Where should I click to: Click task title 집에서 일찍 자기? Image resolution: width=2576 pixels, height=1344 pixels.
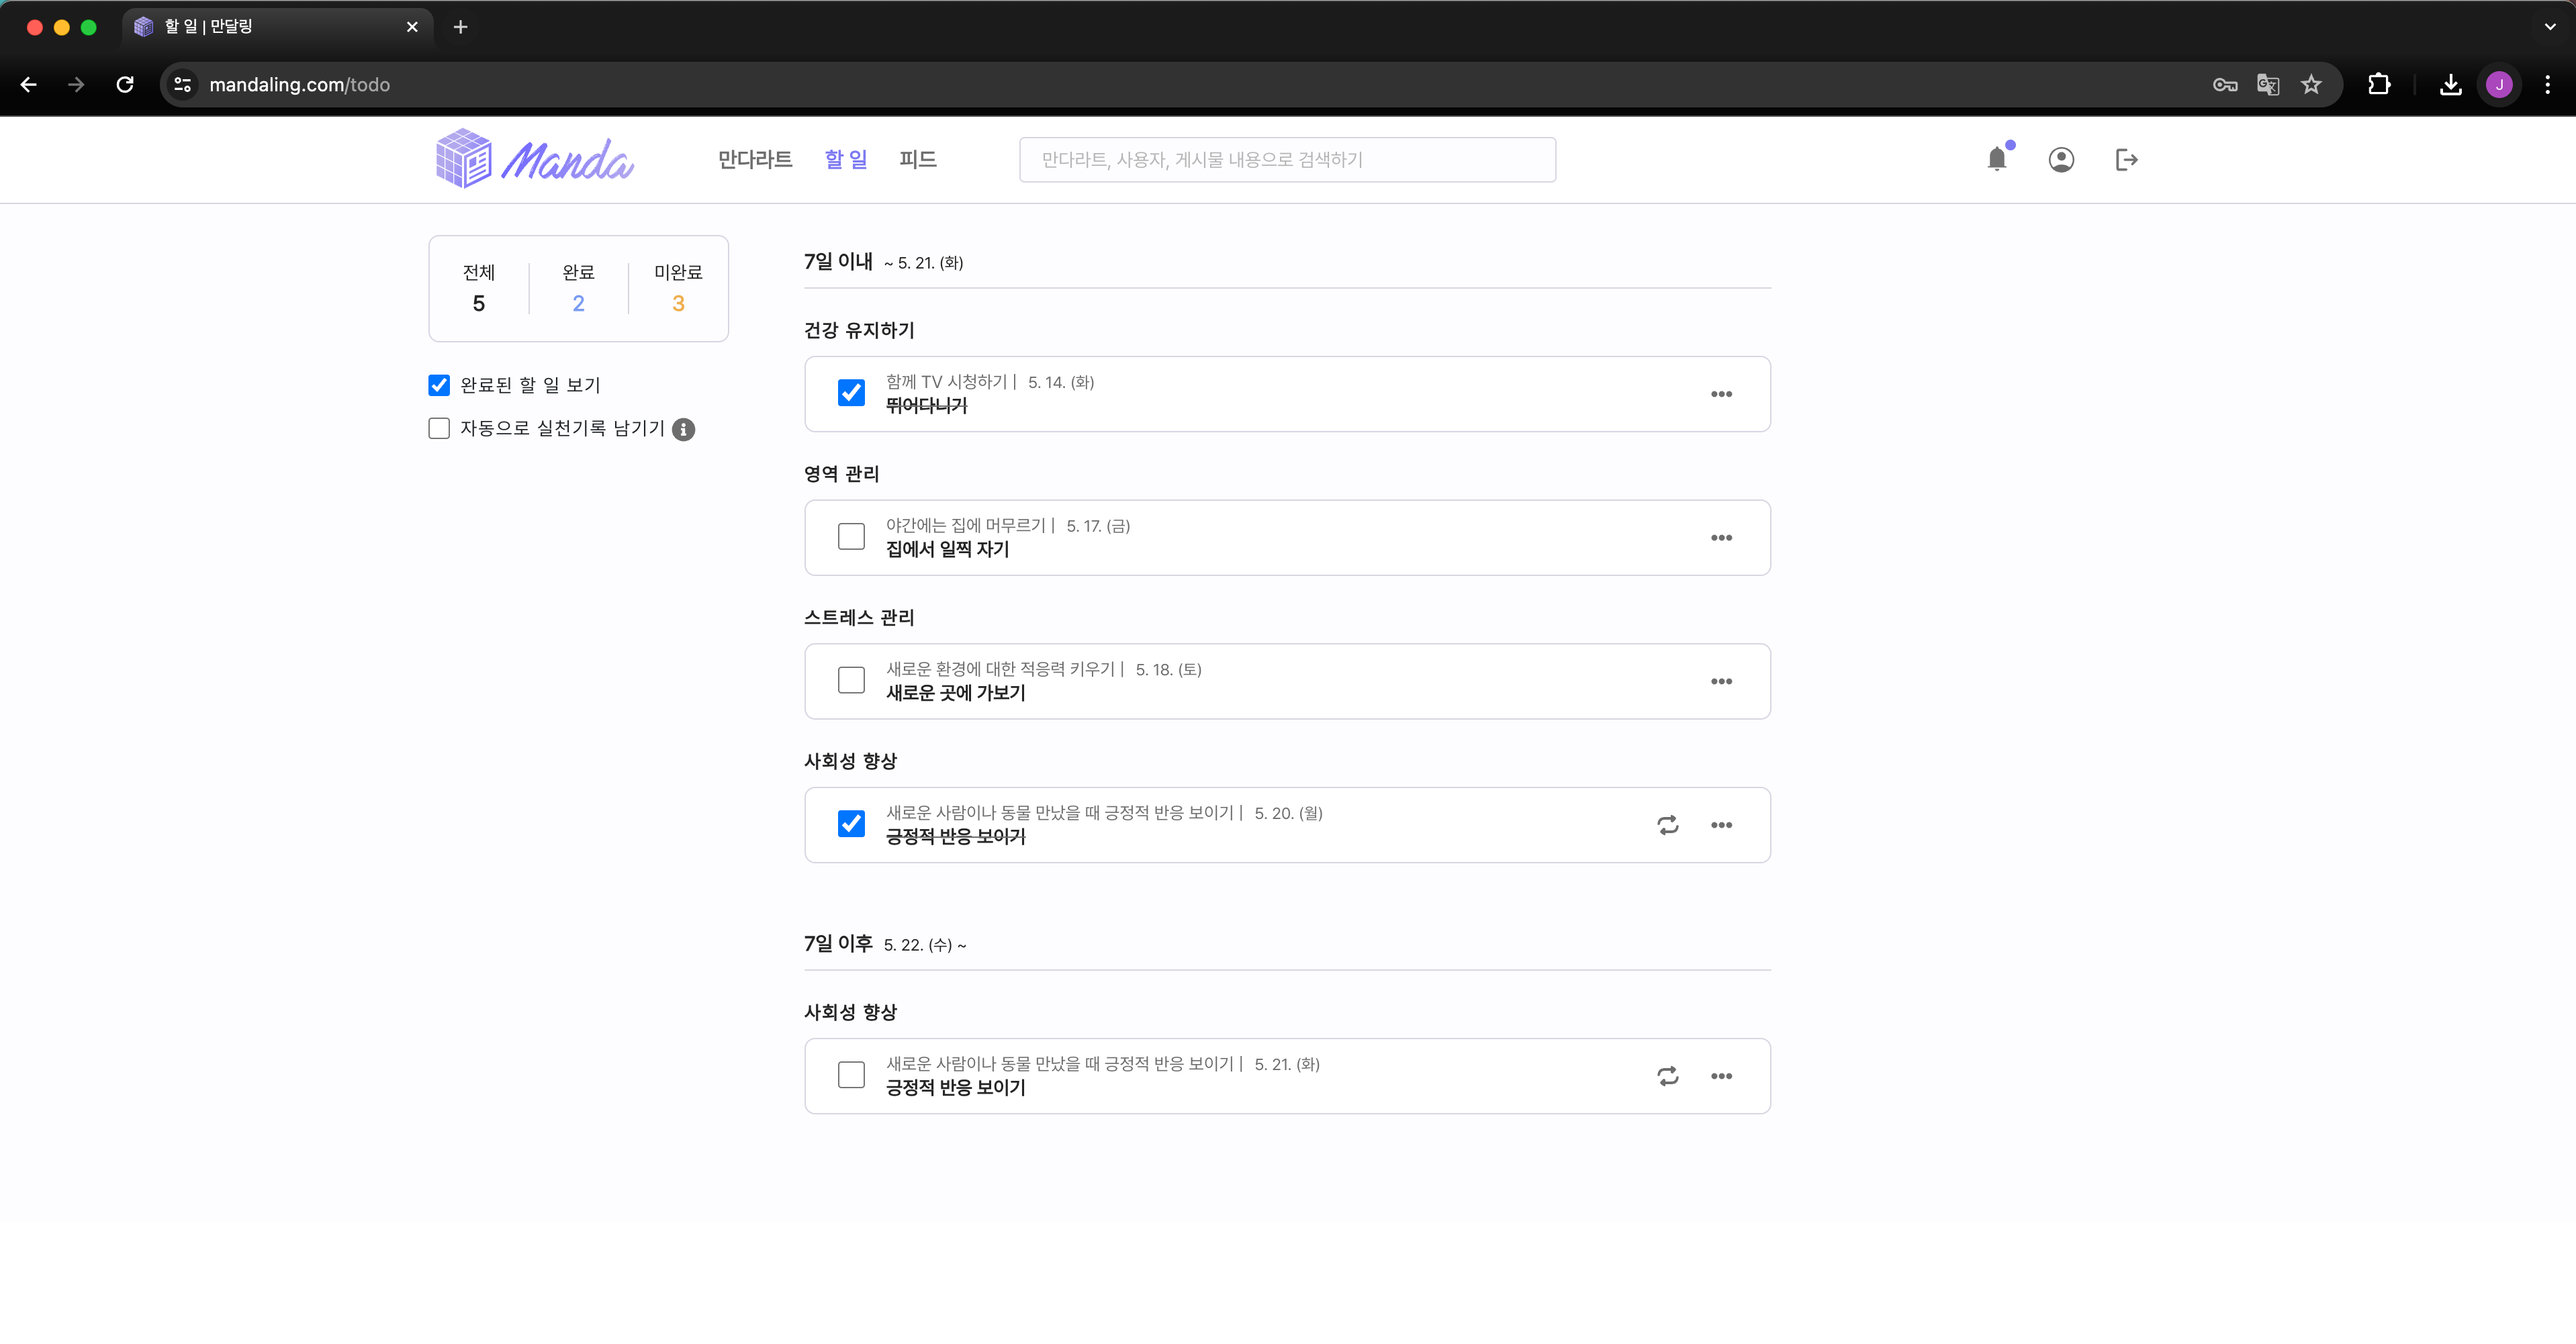947,550
